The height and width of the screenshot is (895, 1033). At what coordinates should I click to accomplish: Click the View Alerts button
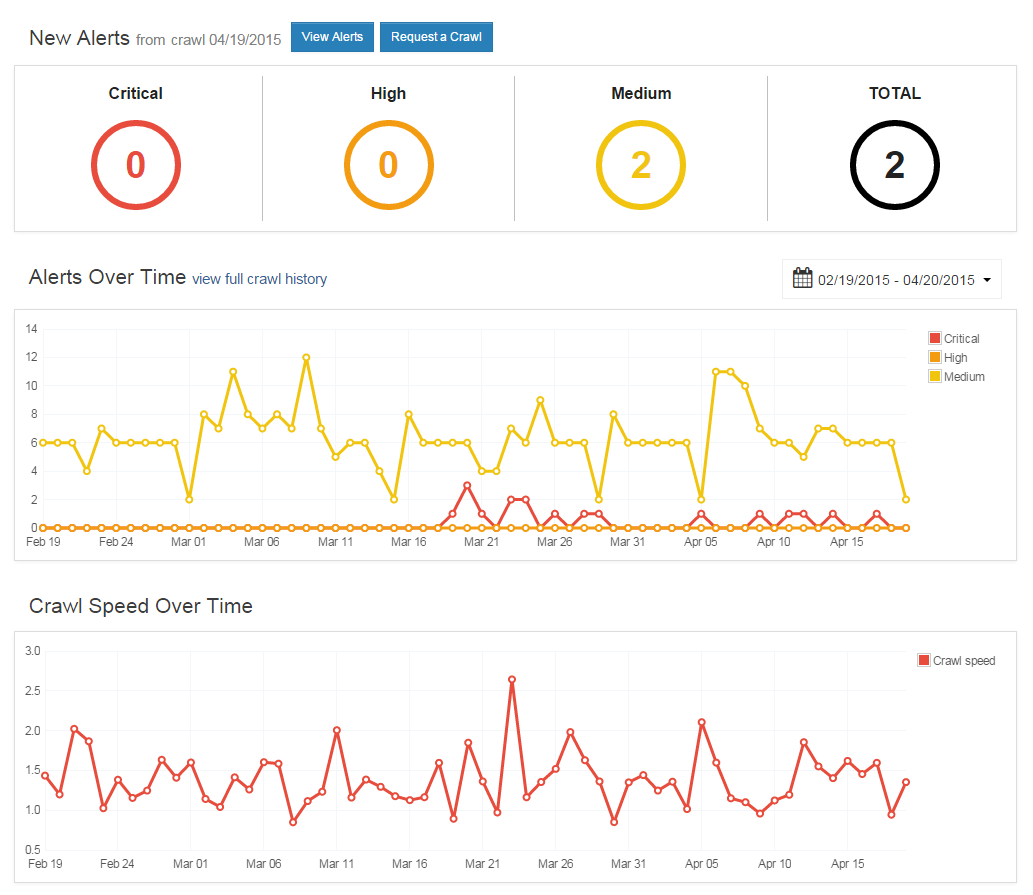coord(332,37)
